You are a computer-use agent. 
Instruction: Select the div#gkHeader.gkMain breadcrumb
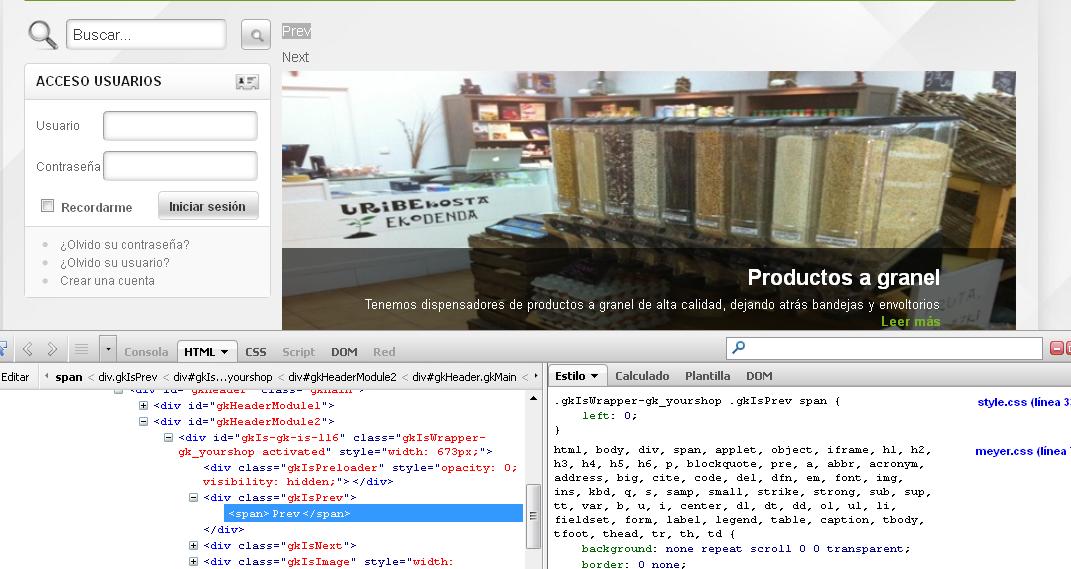pos(464,376)
